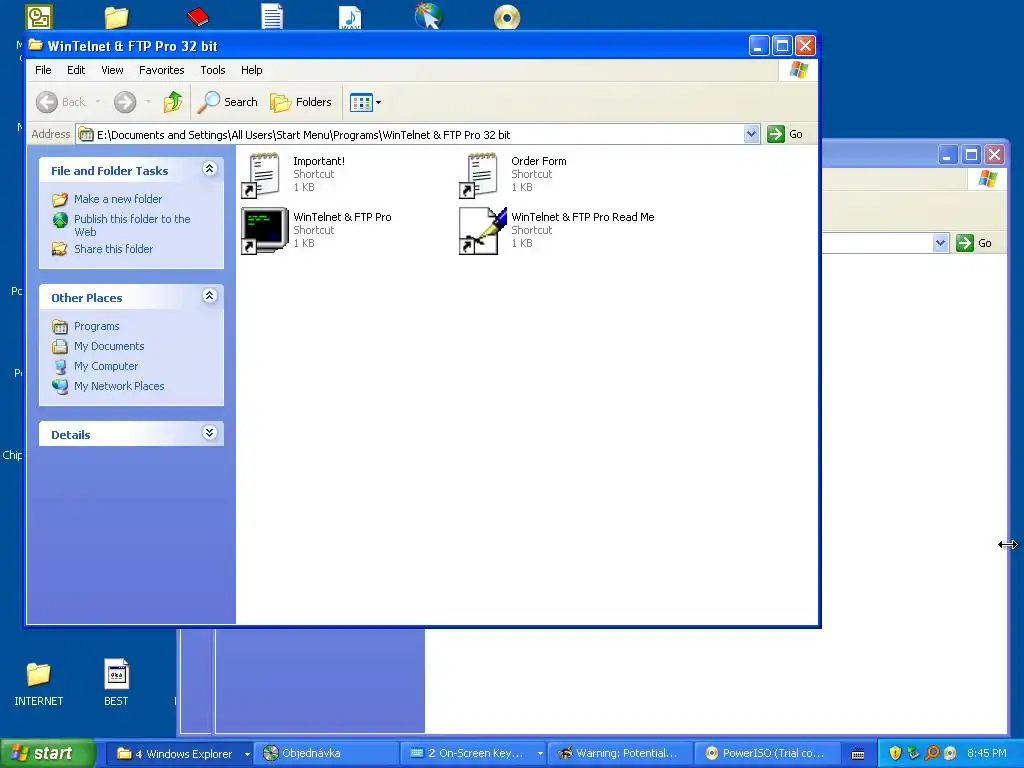
Task: Expand the Address bar dropdown
Action: pos(751,134)
